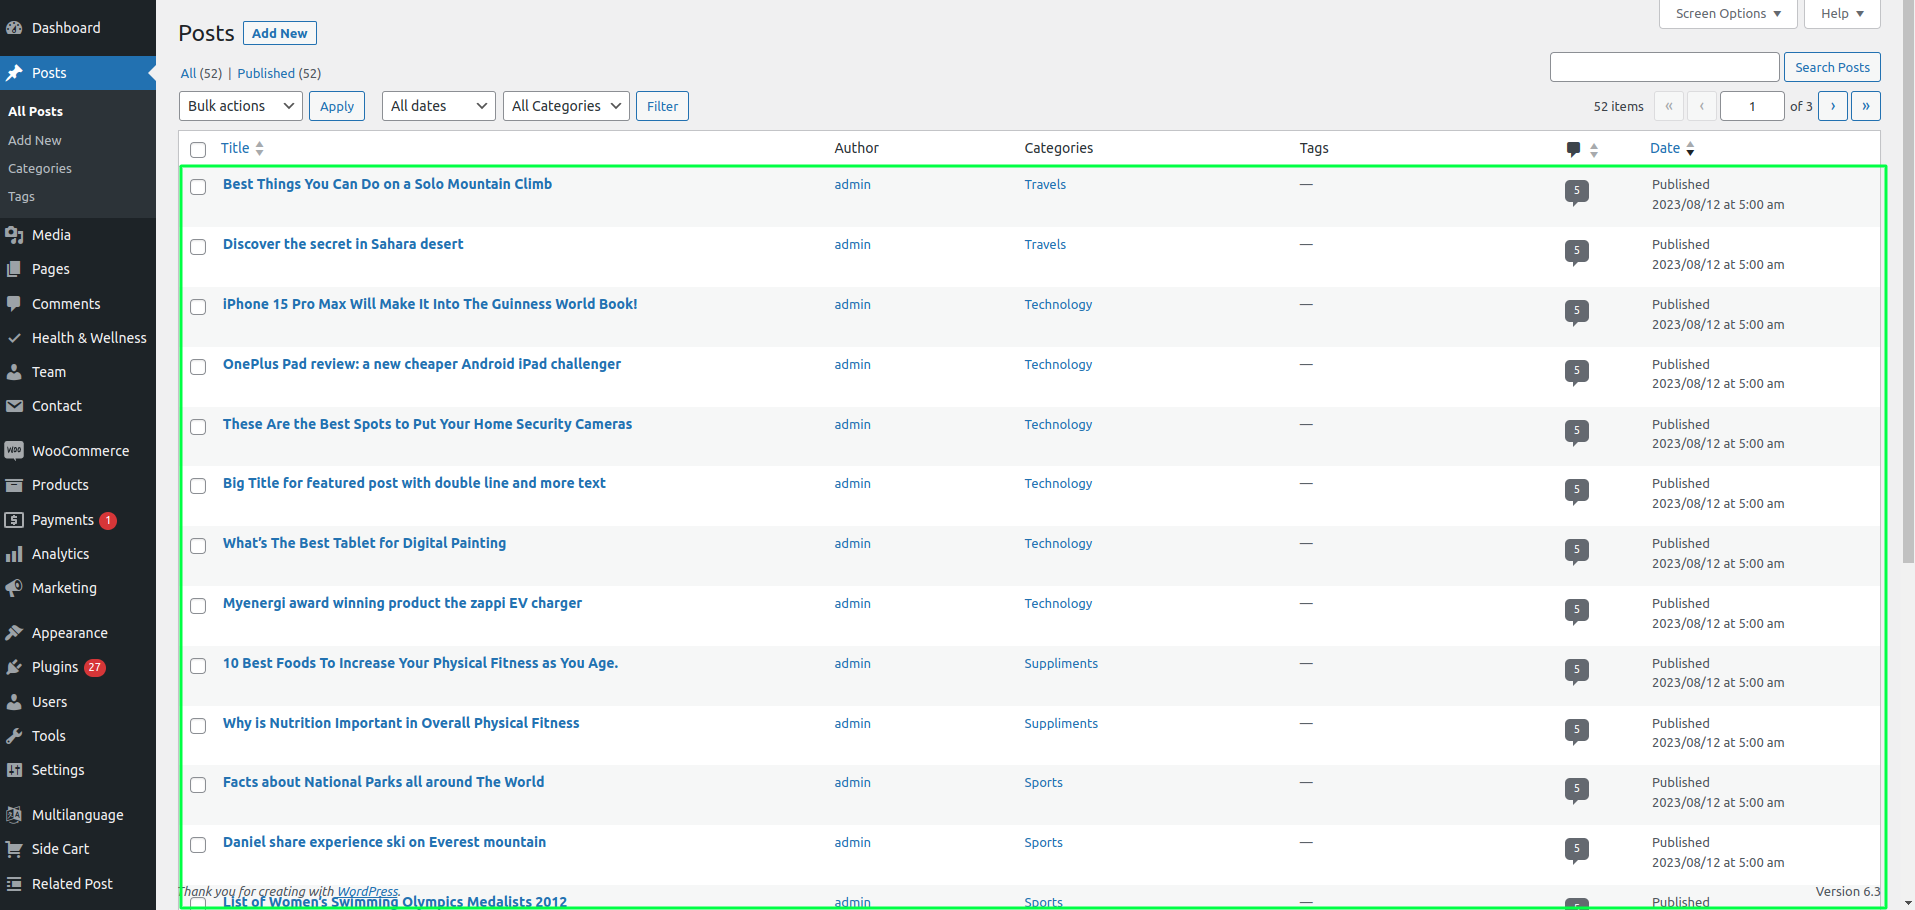Select checkbox for Big Title featured post

pos(198,486)
